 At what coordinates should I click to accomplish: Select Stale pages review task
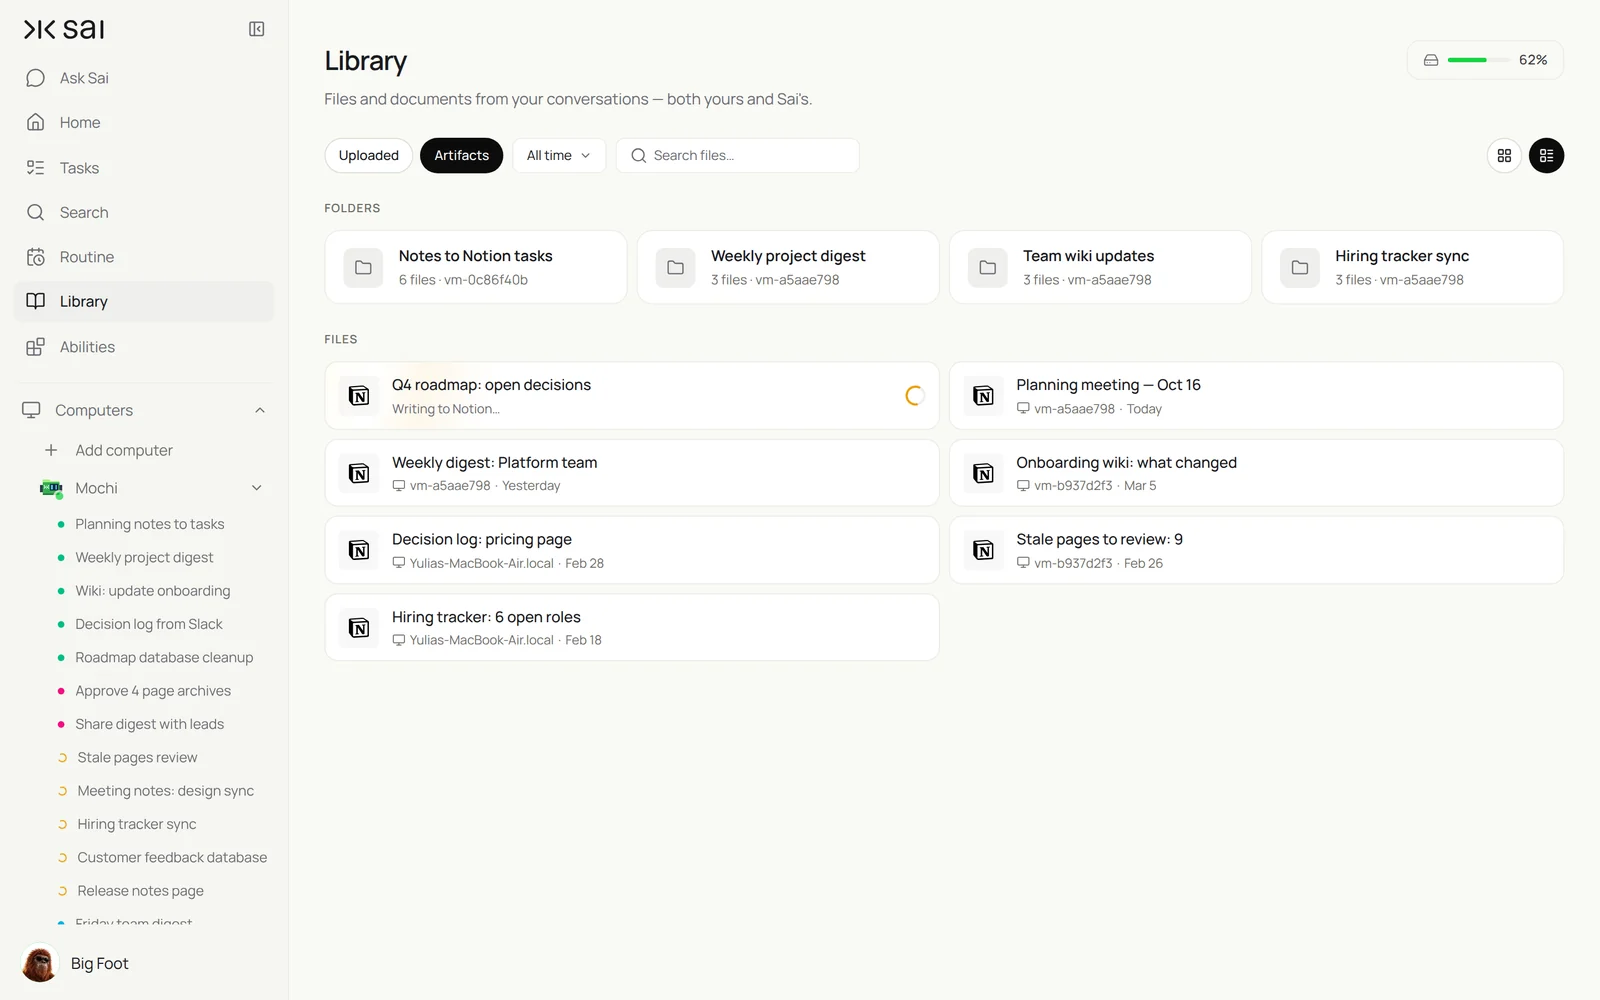137,757
